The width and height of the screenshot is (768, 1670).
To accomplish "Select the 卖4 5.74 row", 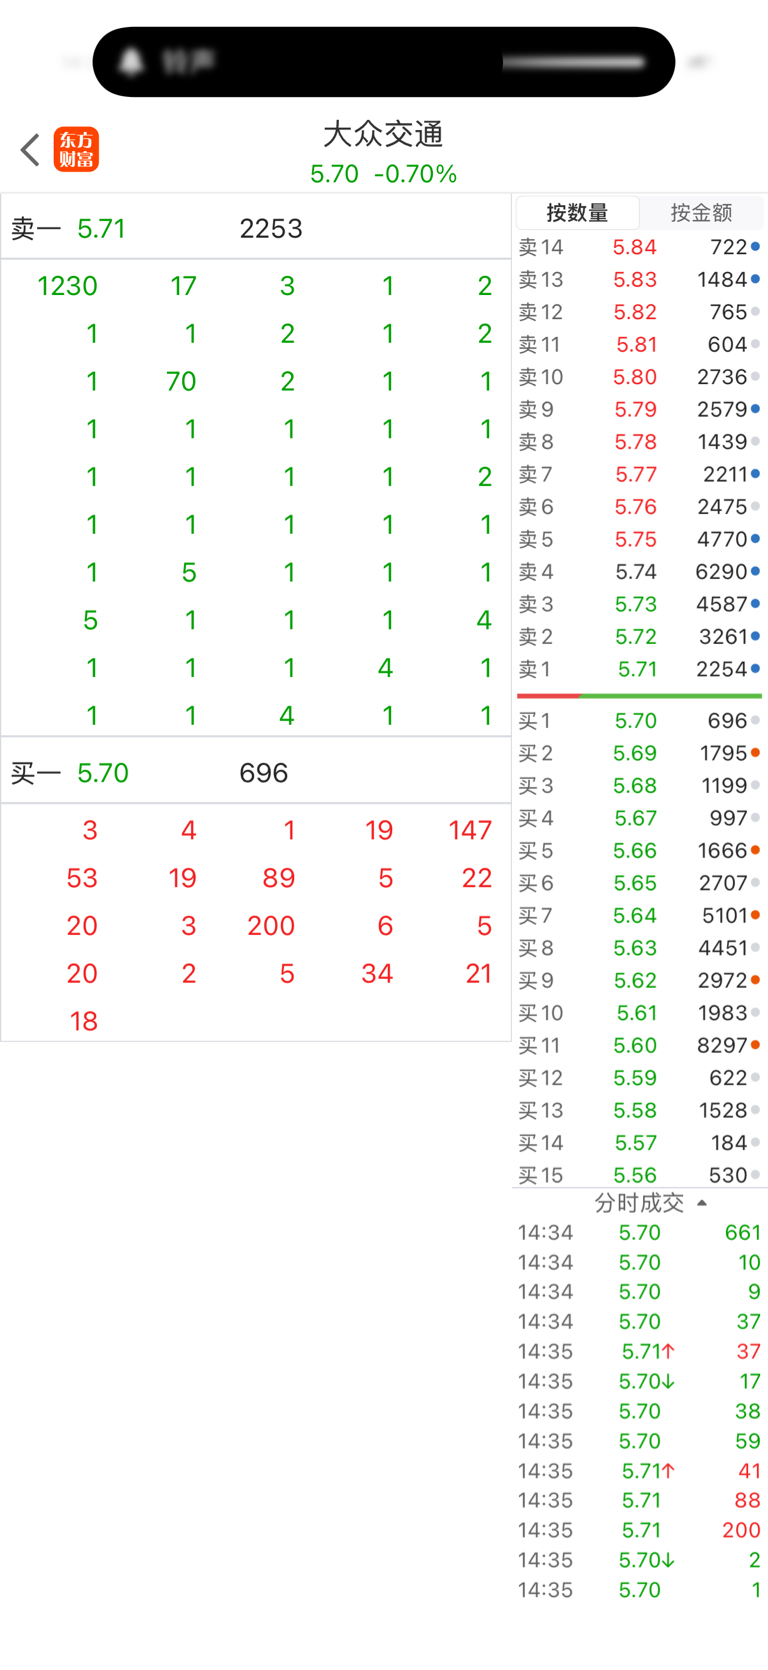I will 639,572.
